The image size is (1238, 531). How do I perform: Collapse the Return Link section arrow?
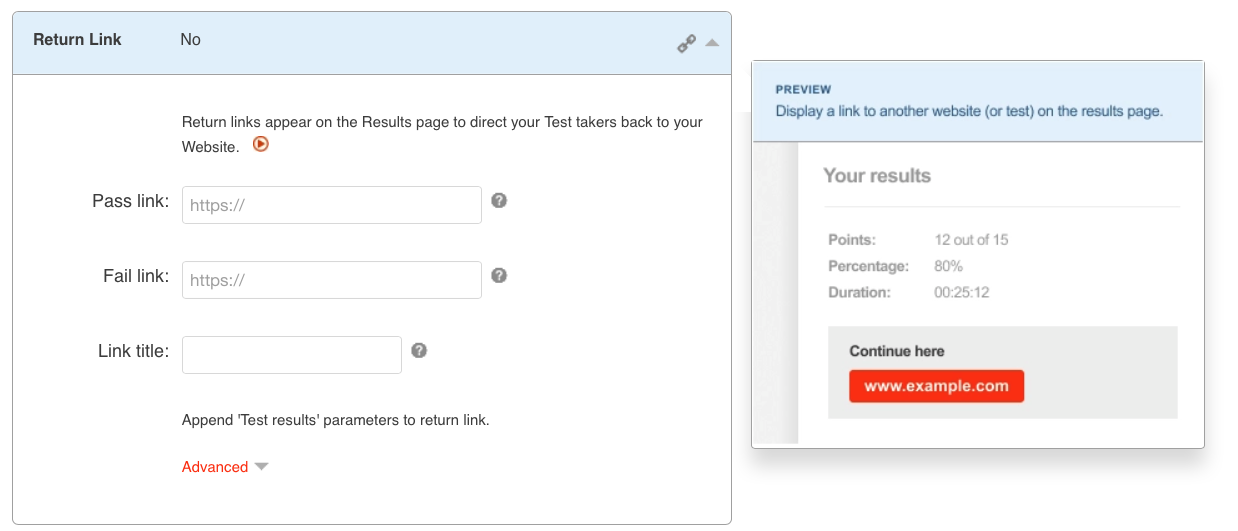712,43
